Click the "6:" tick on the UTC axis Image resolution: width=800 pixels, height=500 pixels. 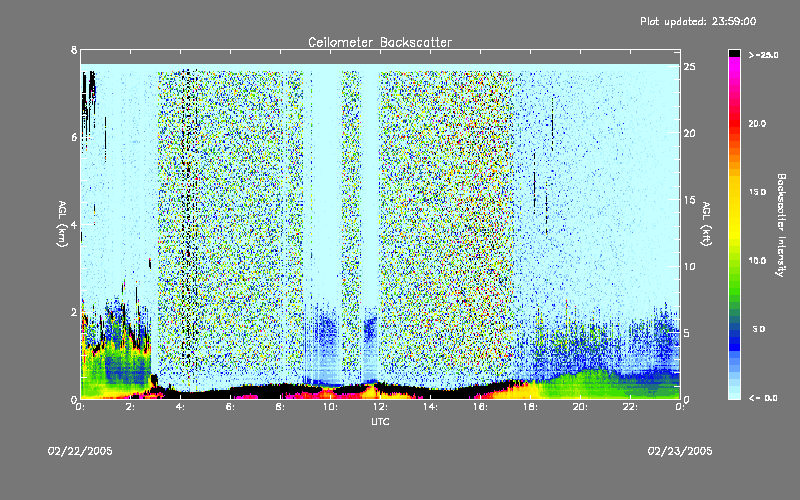pos(230,407)
